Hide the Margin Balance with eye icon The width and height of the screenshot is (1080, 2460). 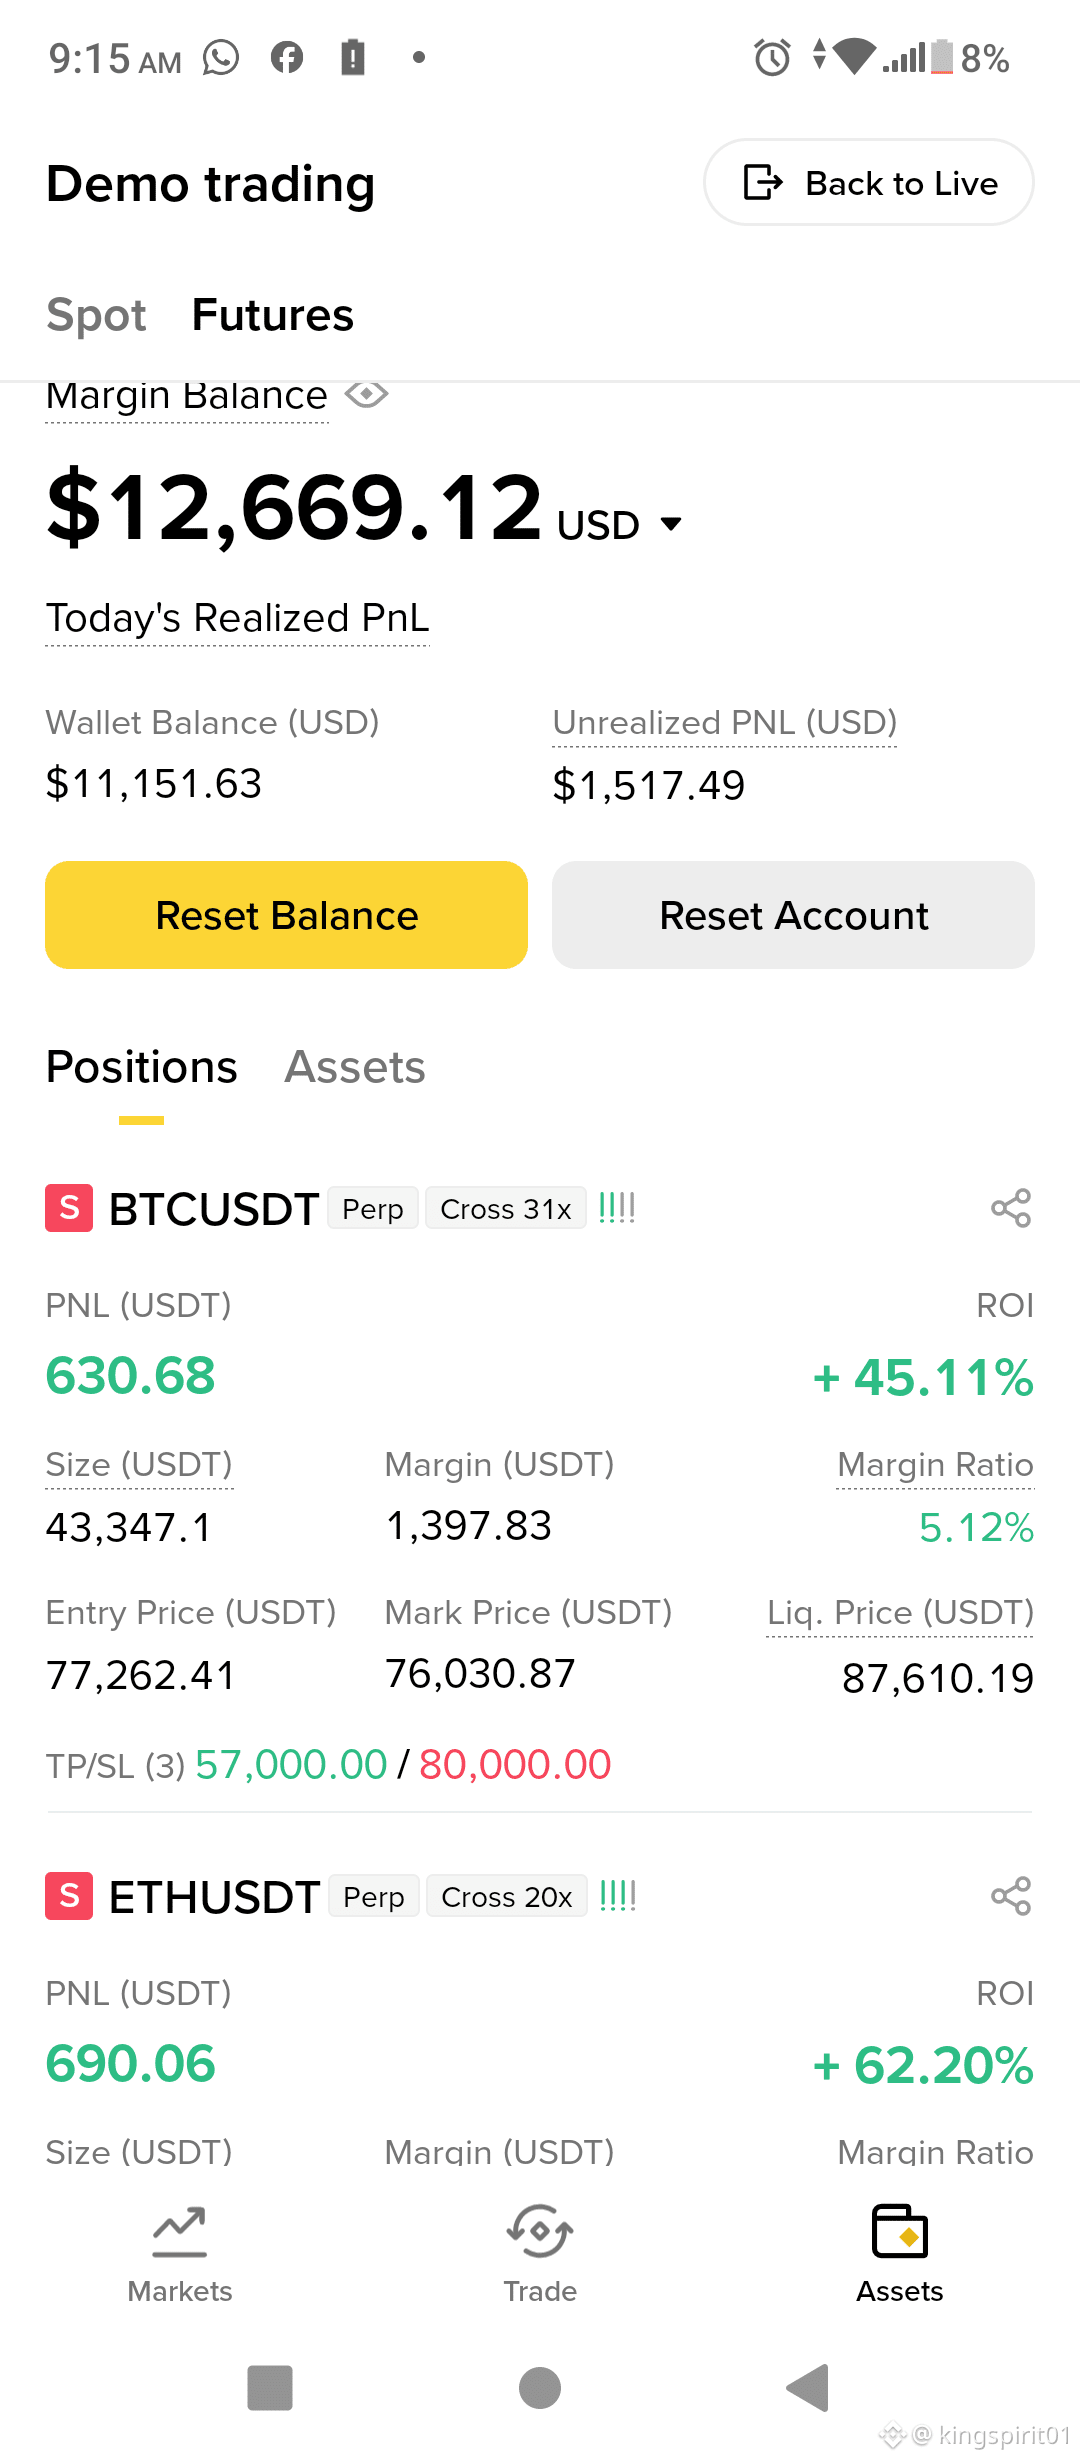[x=367, y=394]
